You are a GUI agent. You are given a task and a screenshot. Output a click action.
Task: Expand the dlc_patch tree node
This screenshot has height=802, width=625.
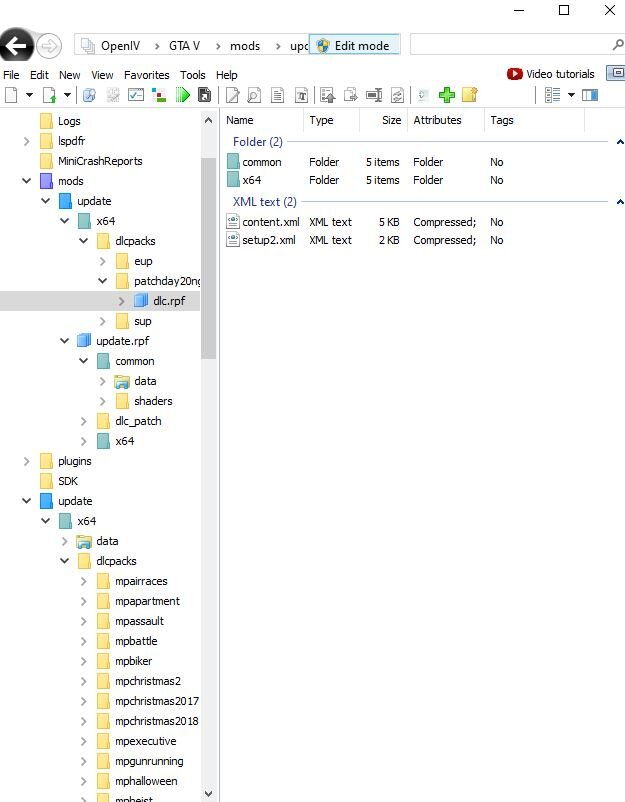pos(84,421)
